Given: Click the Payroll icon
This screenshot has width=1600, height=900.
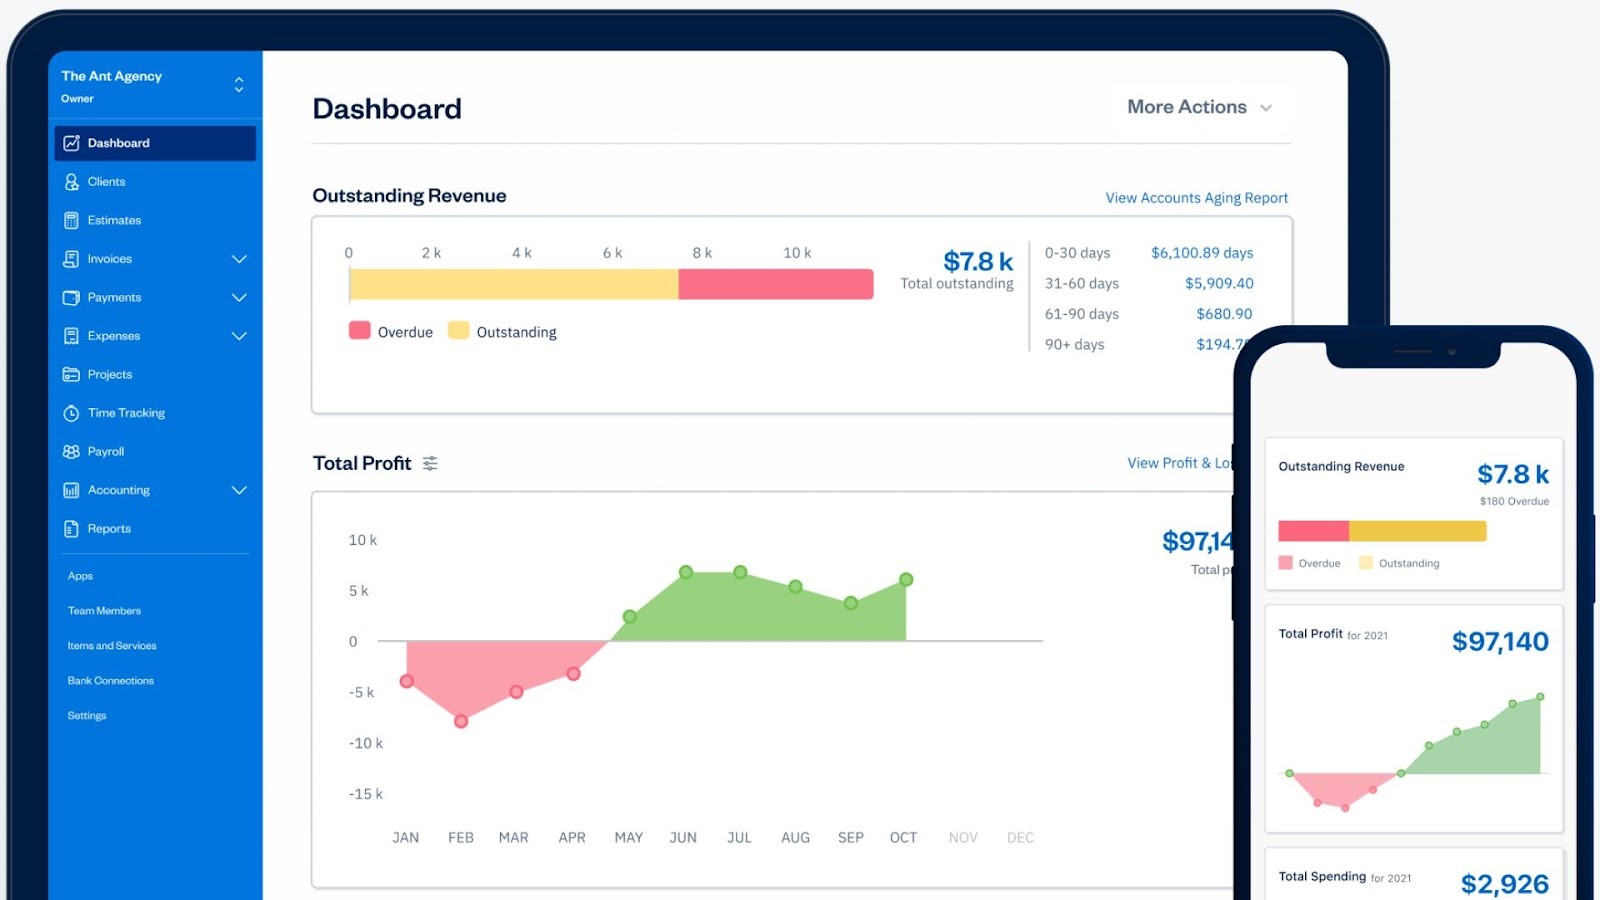Looking at the screenshot, I should (70, 451).
